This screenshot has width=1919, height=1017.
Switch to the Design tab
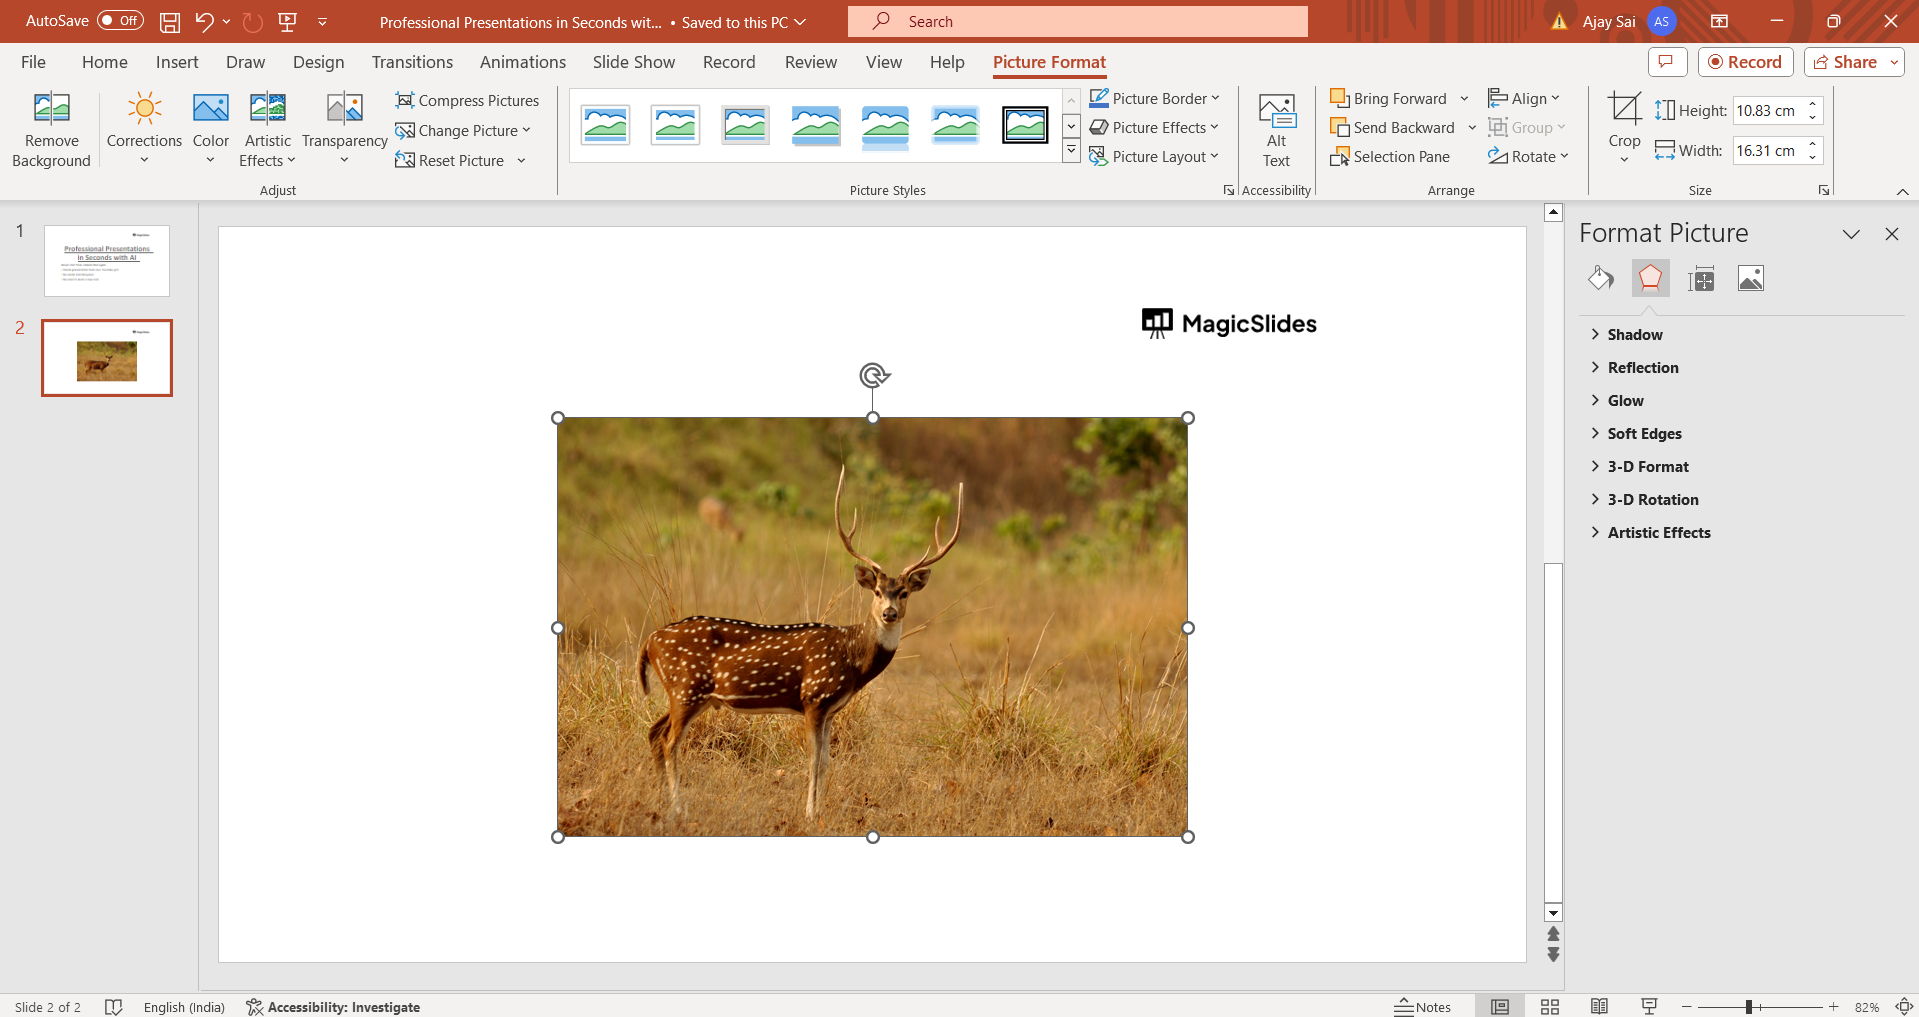318,62
